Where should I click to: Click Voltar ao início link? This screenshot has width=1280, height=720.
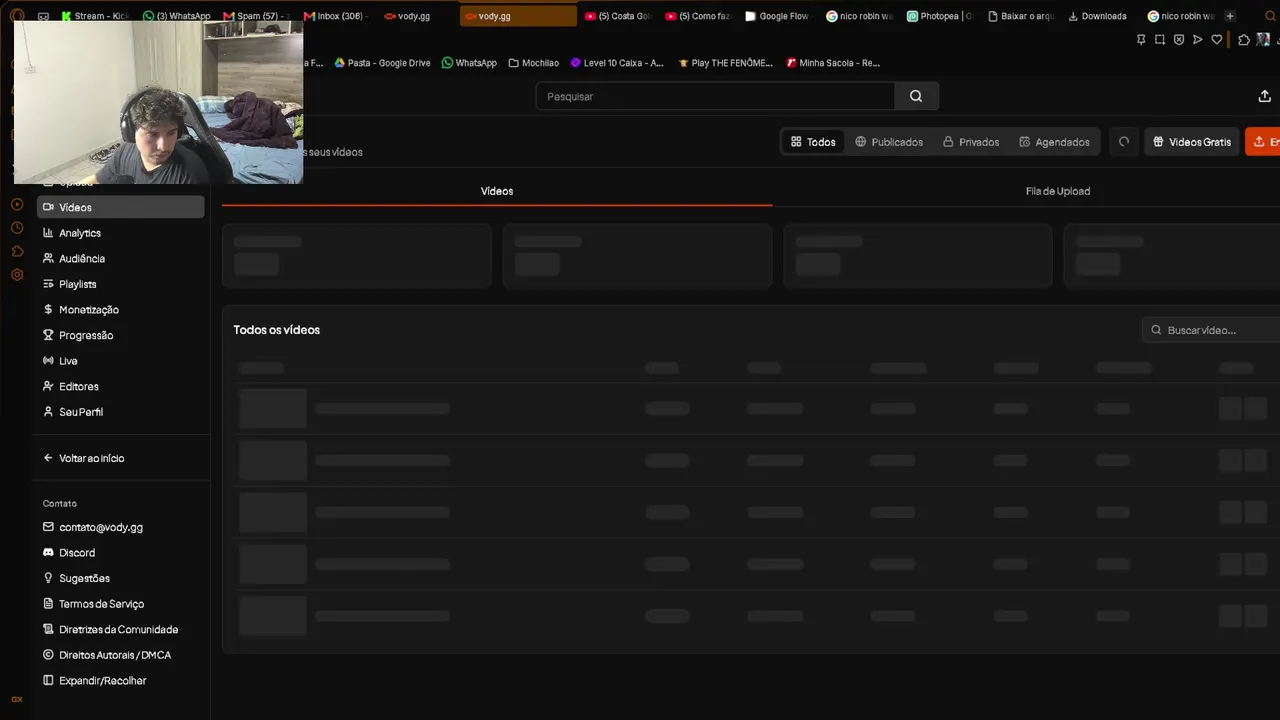coord(84,458)
